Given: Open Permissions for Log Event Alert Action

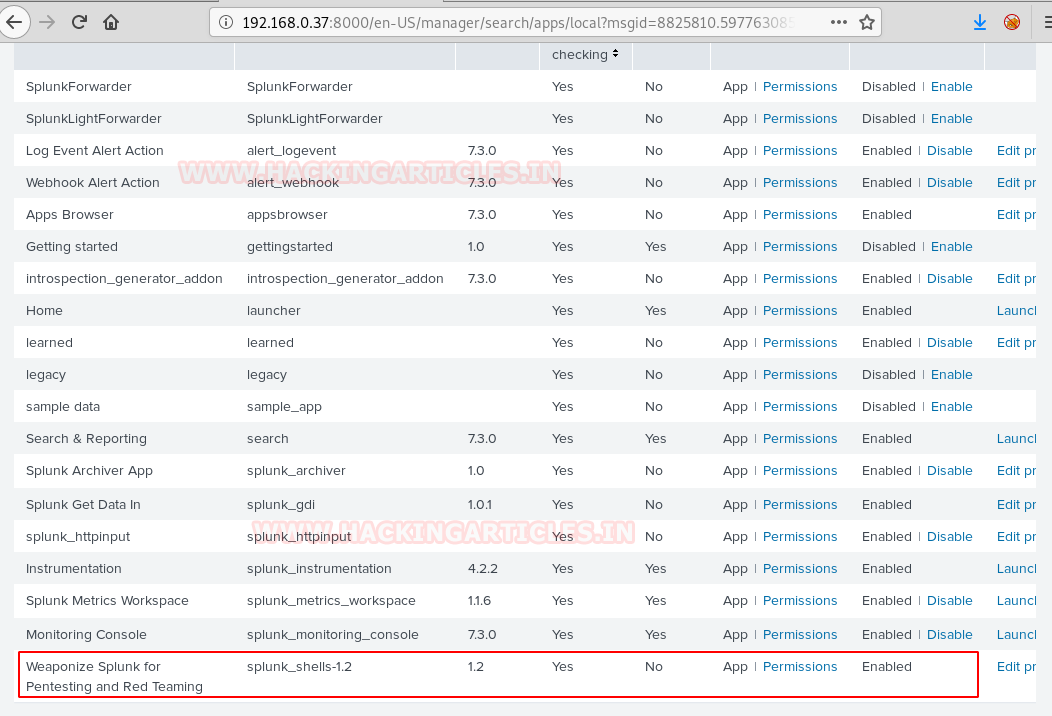Looking at the screenshot, I should tap(800, 151).
